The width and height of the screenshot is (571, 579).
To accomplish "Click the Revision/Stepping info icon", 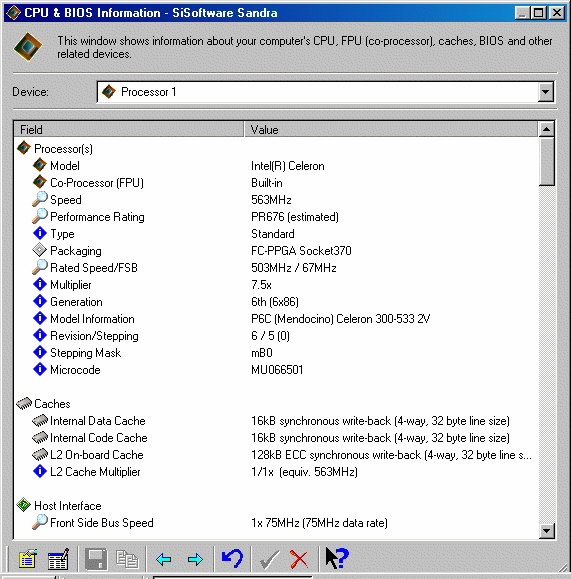I will pos(40,335).
